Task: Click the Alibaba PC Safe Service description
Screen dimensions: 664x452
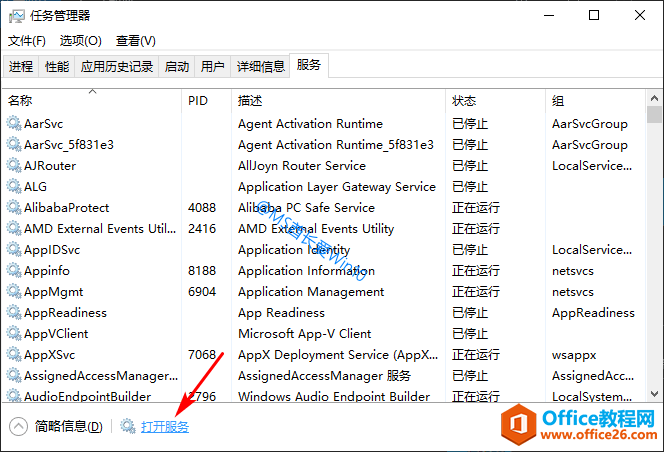Action: coord(306,208)
